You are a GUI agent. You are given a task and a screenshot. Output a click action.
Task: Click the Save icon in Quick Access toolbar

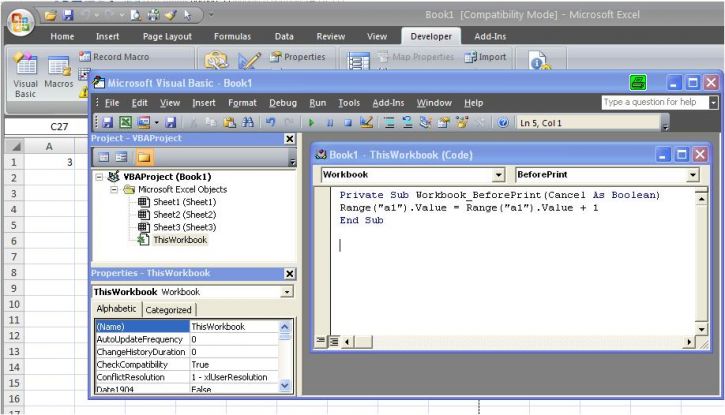(x=68, y=16)
